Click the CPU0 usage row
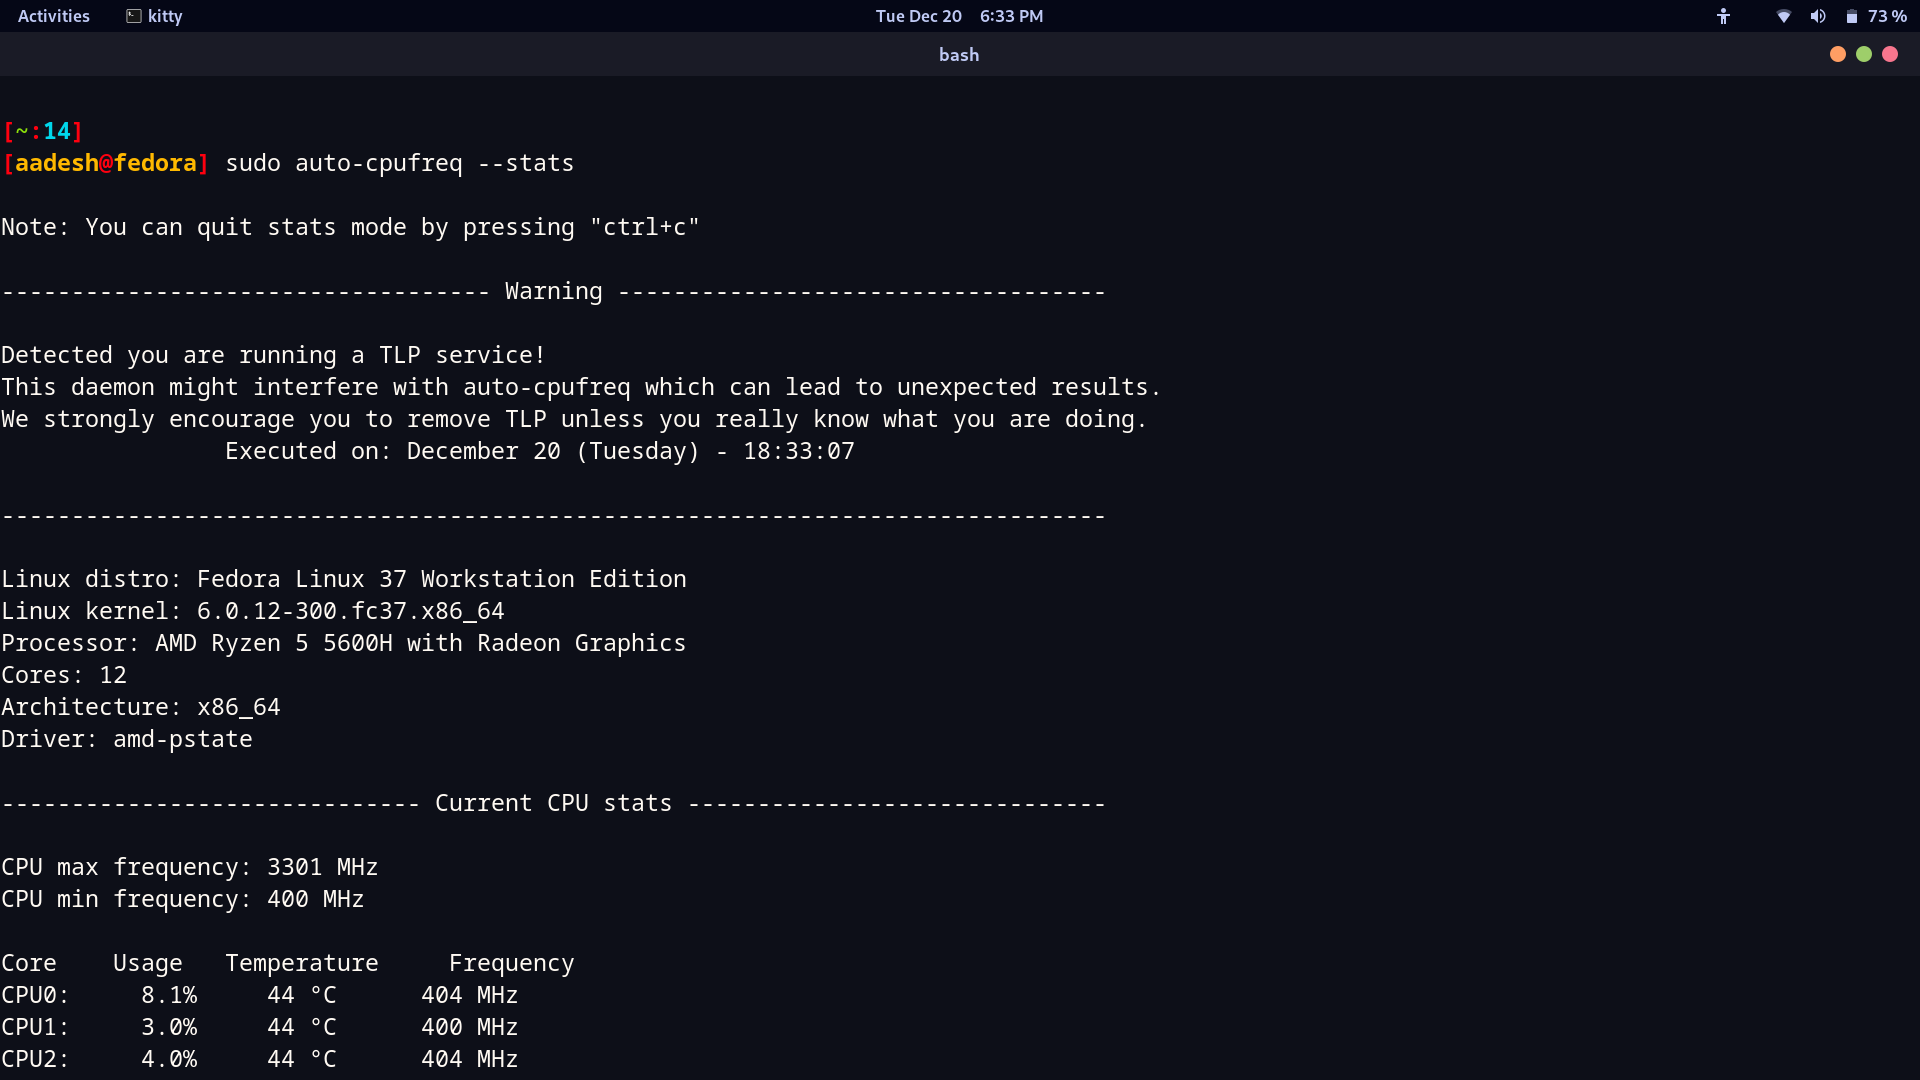 (x=260, y=995)
